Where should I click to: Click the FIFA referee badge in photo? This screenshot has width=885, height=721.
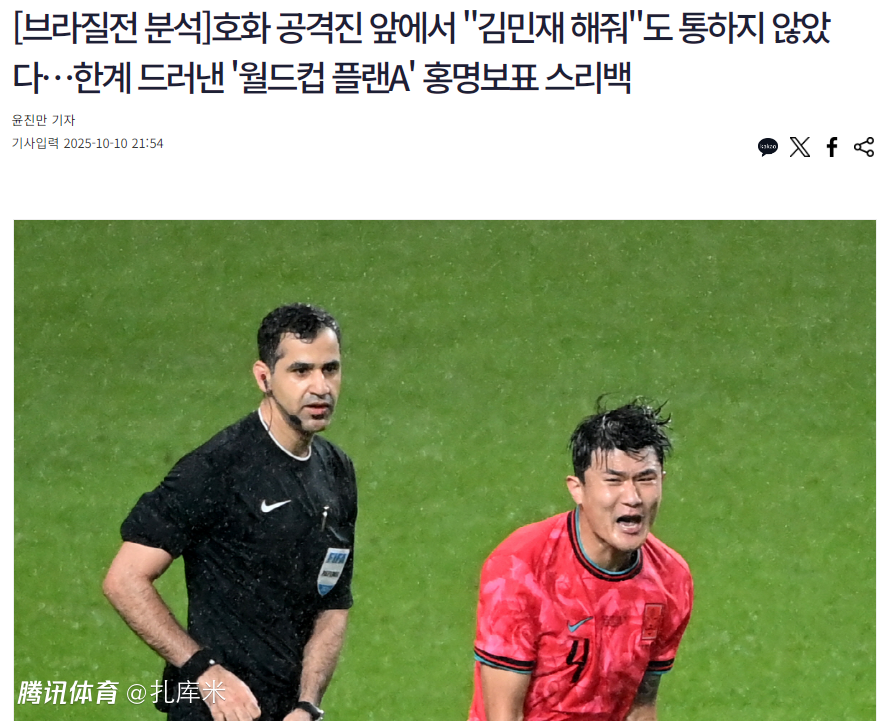(x=333, y=571)
